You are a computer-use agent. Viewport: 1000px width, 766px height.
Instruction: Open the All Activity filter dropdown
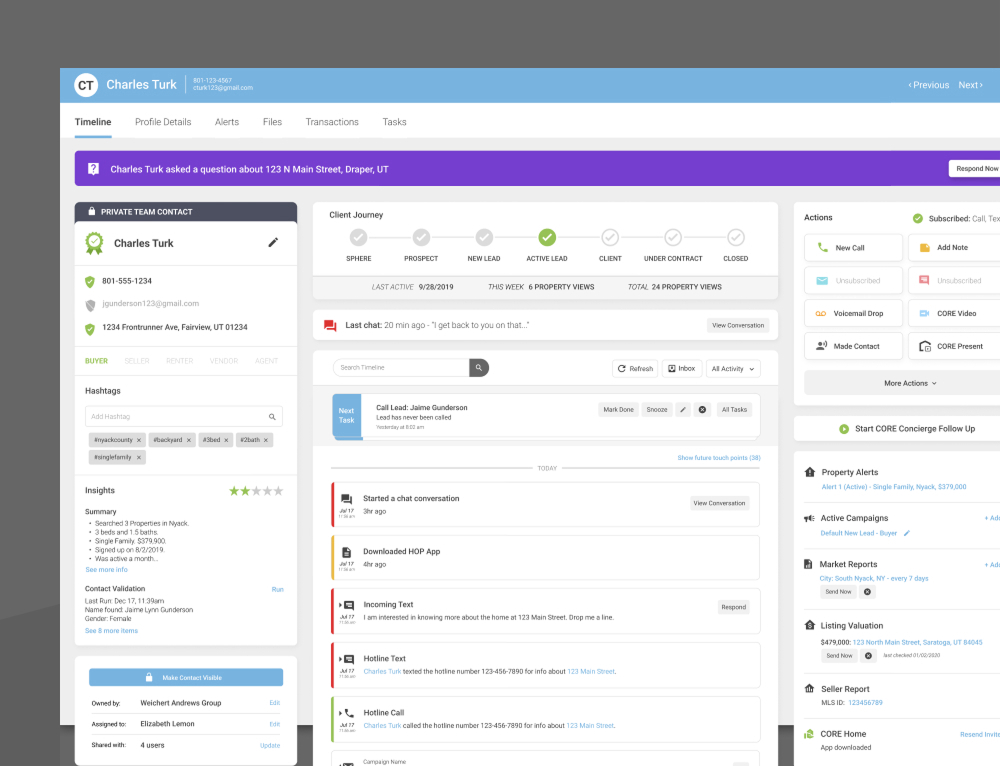pyautogui.click(x=733, y=368)
